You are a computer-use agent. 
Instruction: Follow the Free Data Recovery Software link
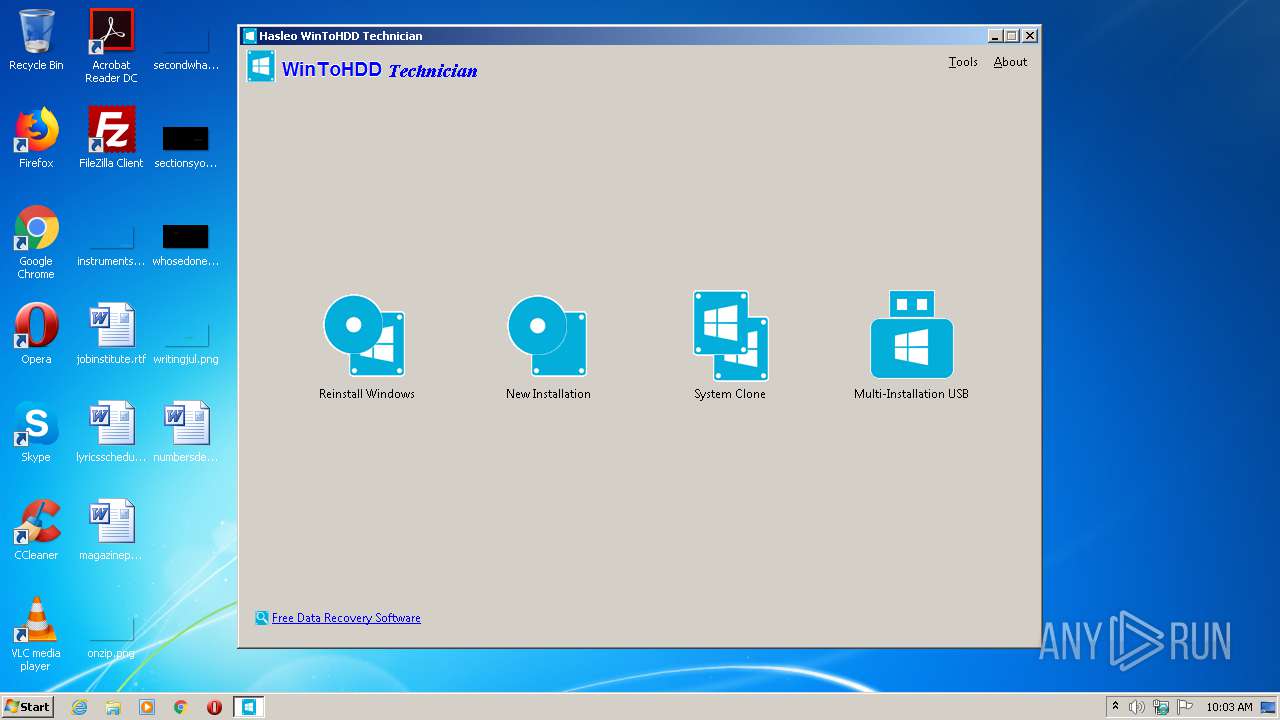tap(346, 618)
